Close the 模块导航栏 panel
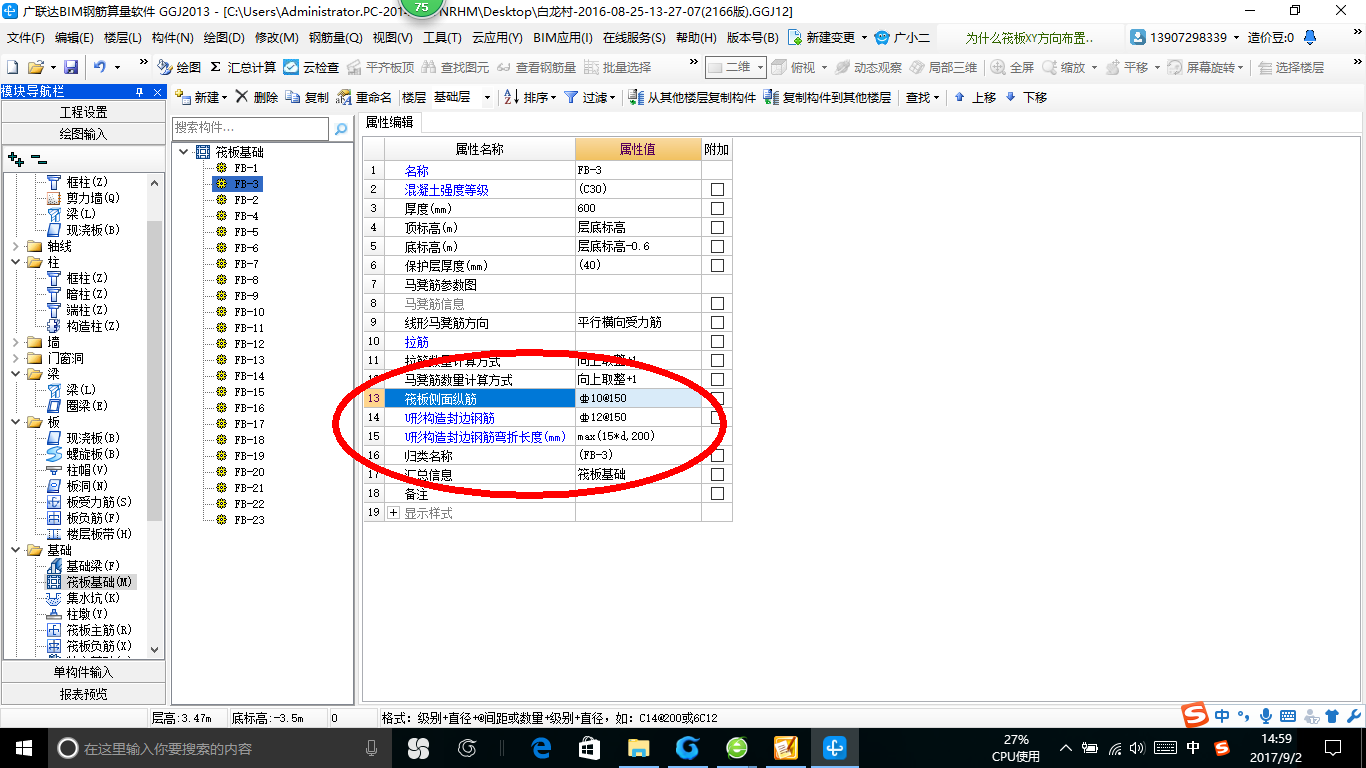Image resolution: width=1366 pixels, height=768 pixels. [x=157, y=92]
